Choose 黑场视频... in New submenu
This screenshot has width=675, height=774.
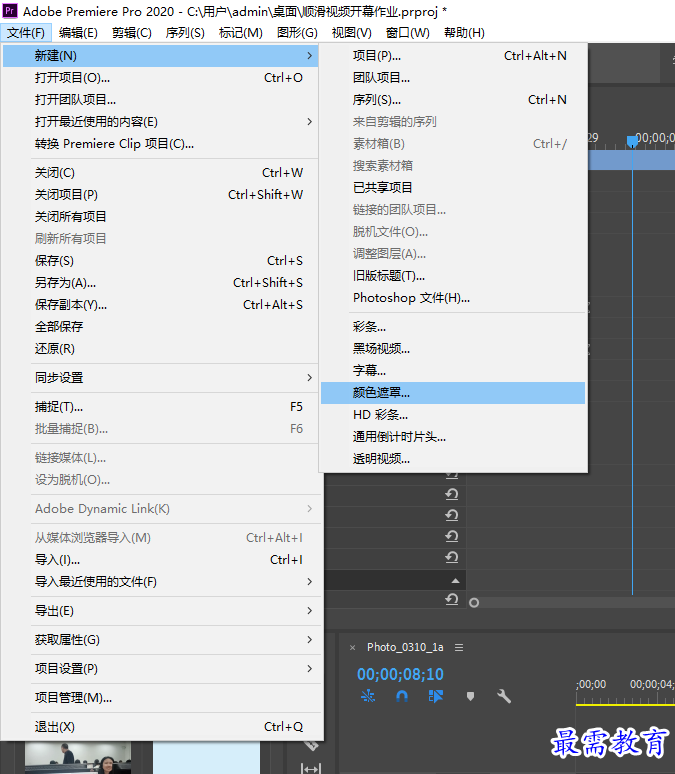click(x=453, y=348)
